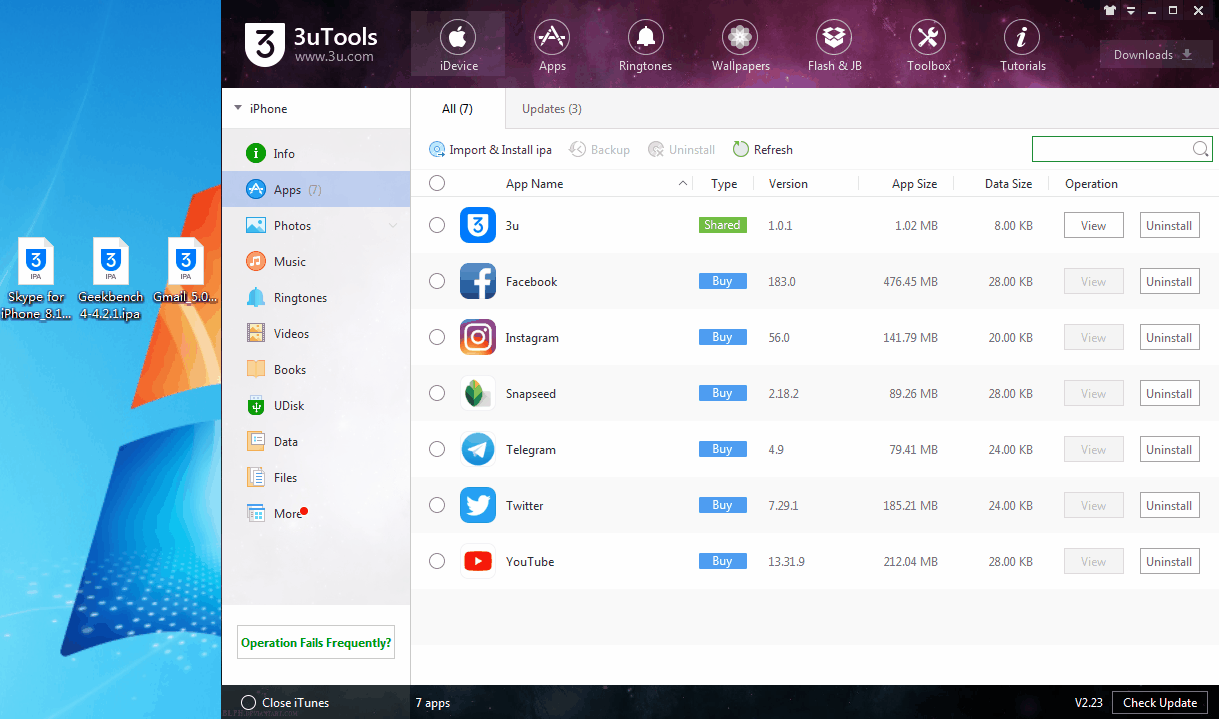Screen dimensions: 1219x719
Task: Sort by the Version column
Action: (x=788, y=184)
